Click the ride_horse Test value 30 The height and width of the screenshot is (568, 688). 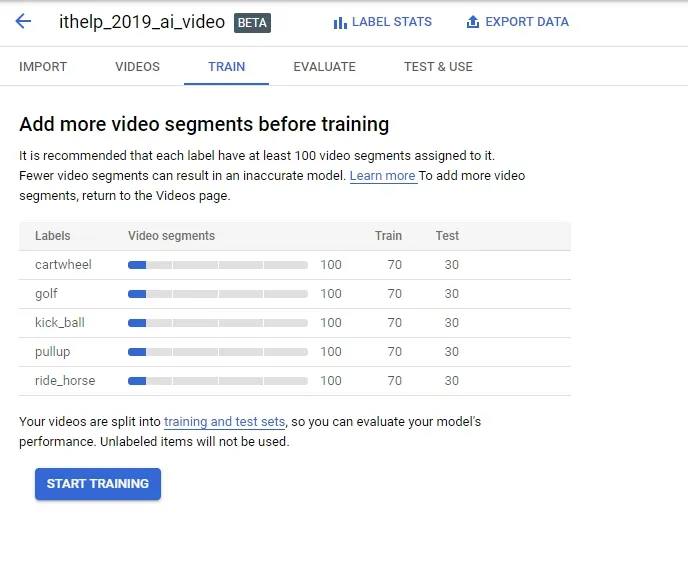click(452, 381)
